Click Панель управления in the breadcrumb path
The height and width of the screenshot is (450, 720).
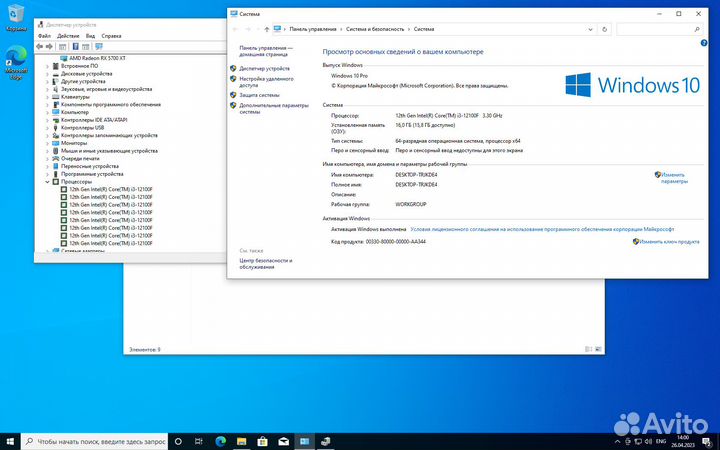tap(313, 29)
